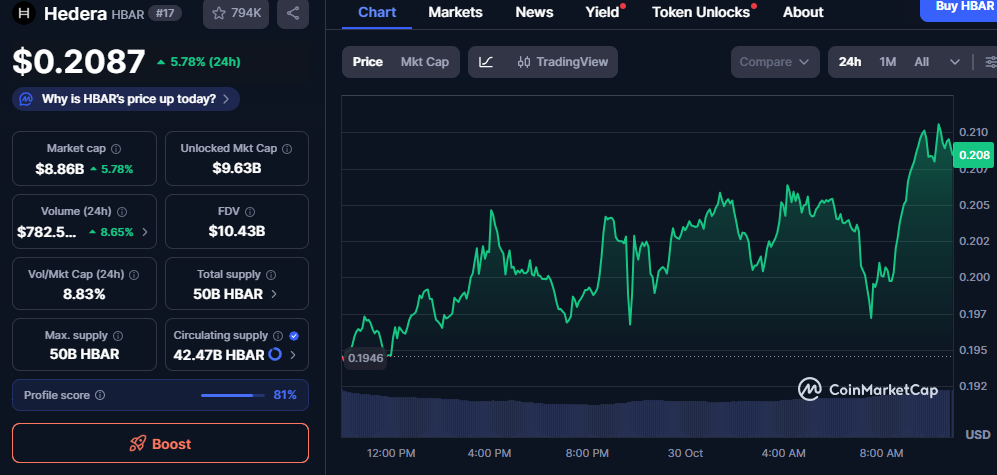997x475 pixels.
Task: Open the Markets tab
Action: pyautogui.click(x=455, y=12)
